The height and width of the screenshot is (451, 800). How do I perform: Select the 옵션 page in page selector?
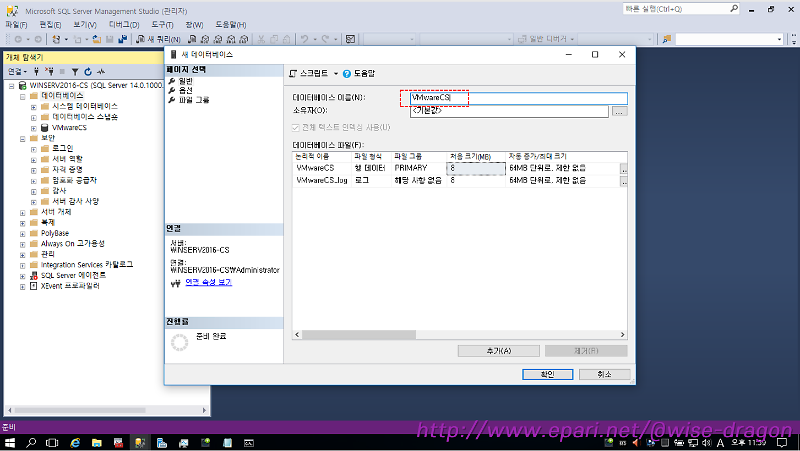(x=186, y=90)
